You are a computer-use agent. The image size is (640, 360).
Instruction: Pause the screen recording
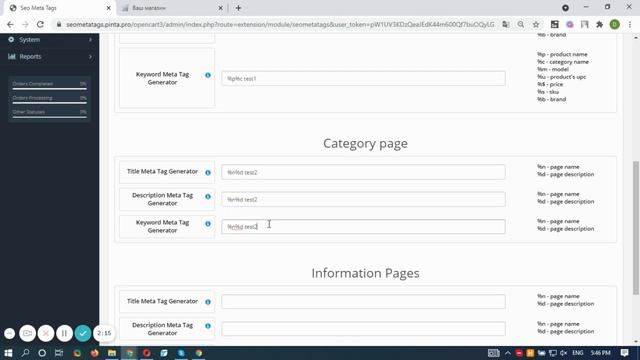64,333
